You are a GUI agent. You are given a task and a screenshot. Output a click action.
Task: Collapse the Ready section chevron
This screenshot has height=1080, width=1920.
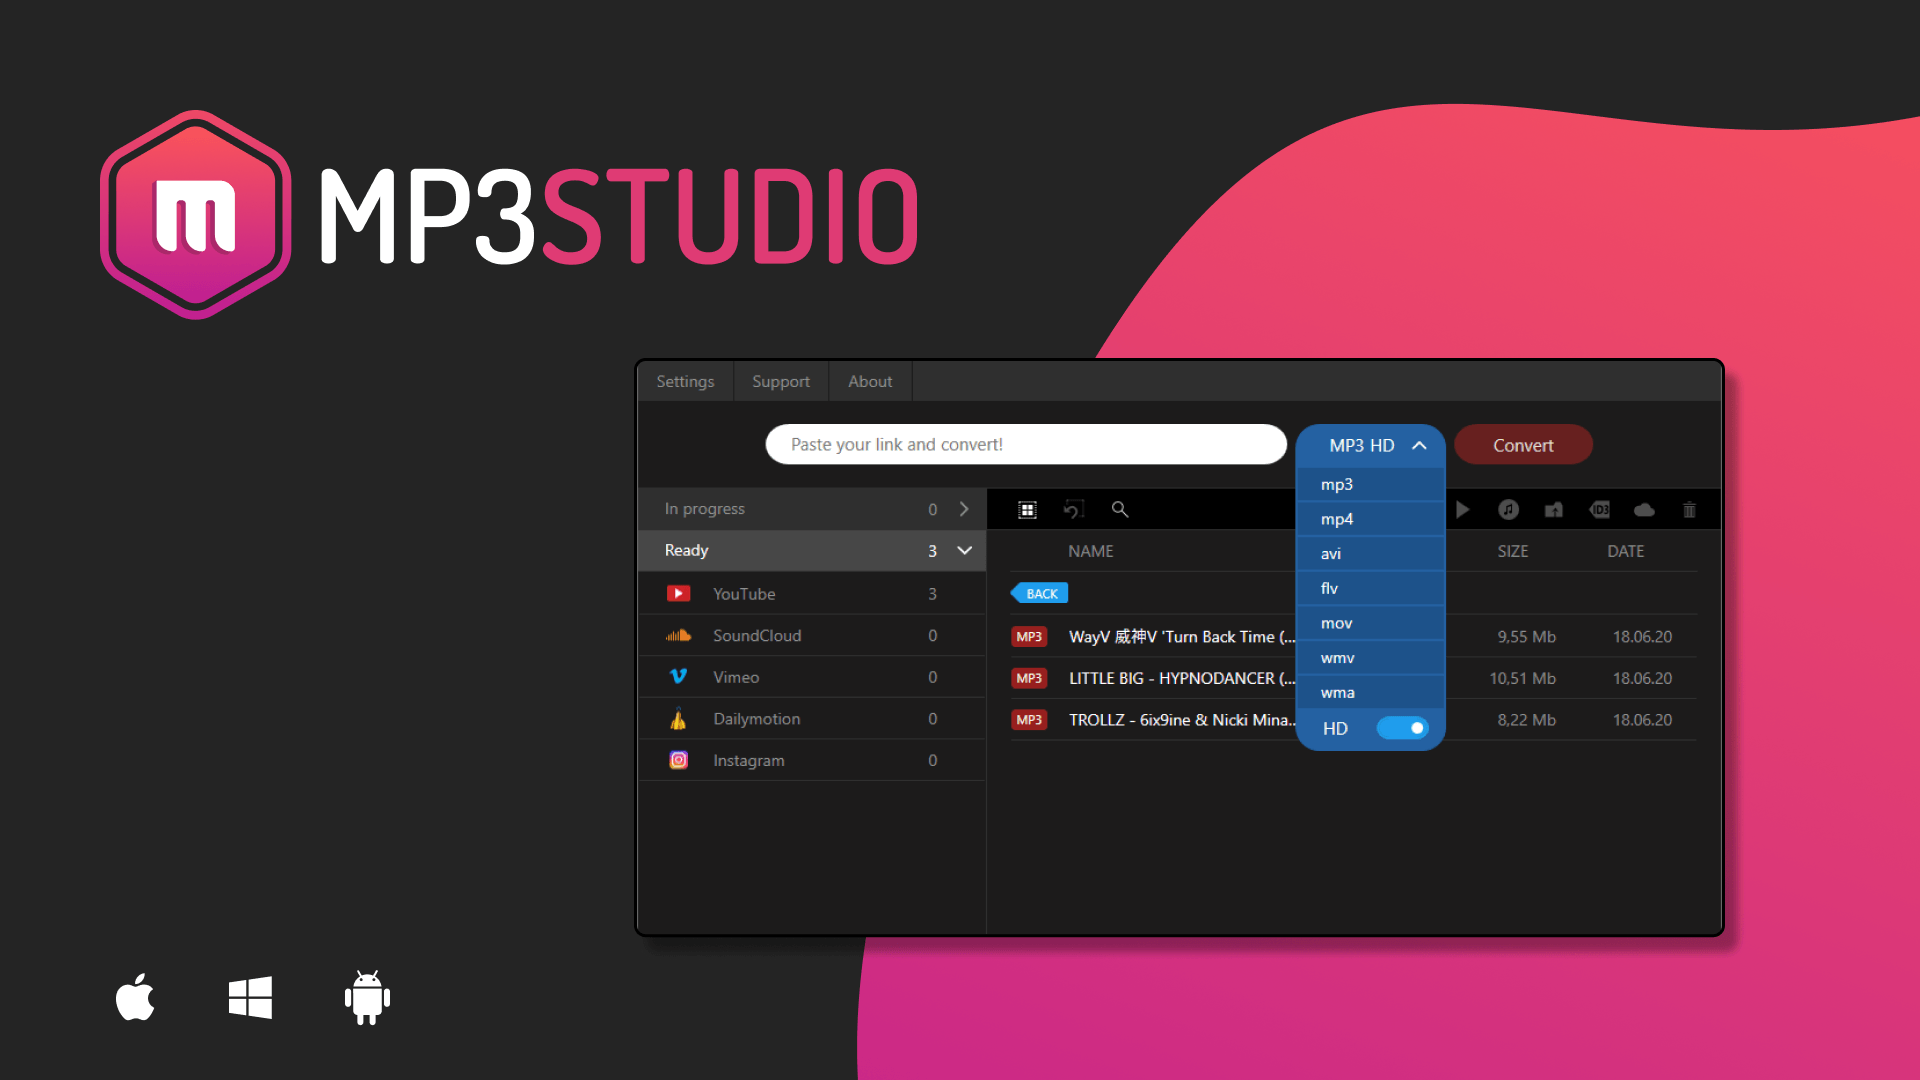tap(965, 551)
